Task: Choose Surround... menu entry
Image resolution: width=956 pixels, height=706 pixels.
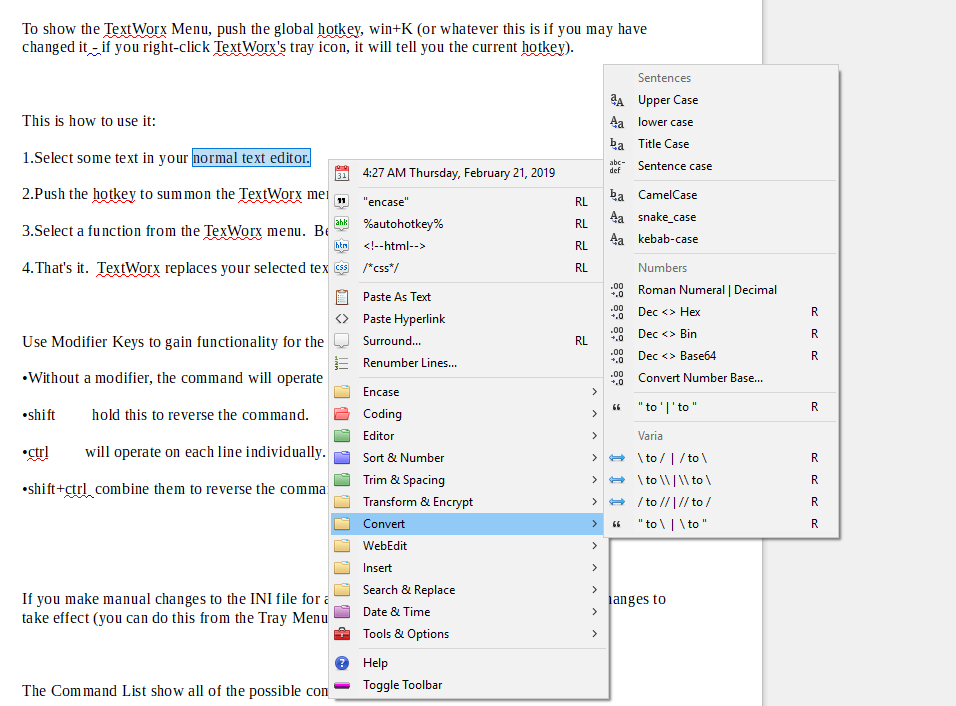Action: (x=467, y=341)
